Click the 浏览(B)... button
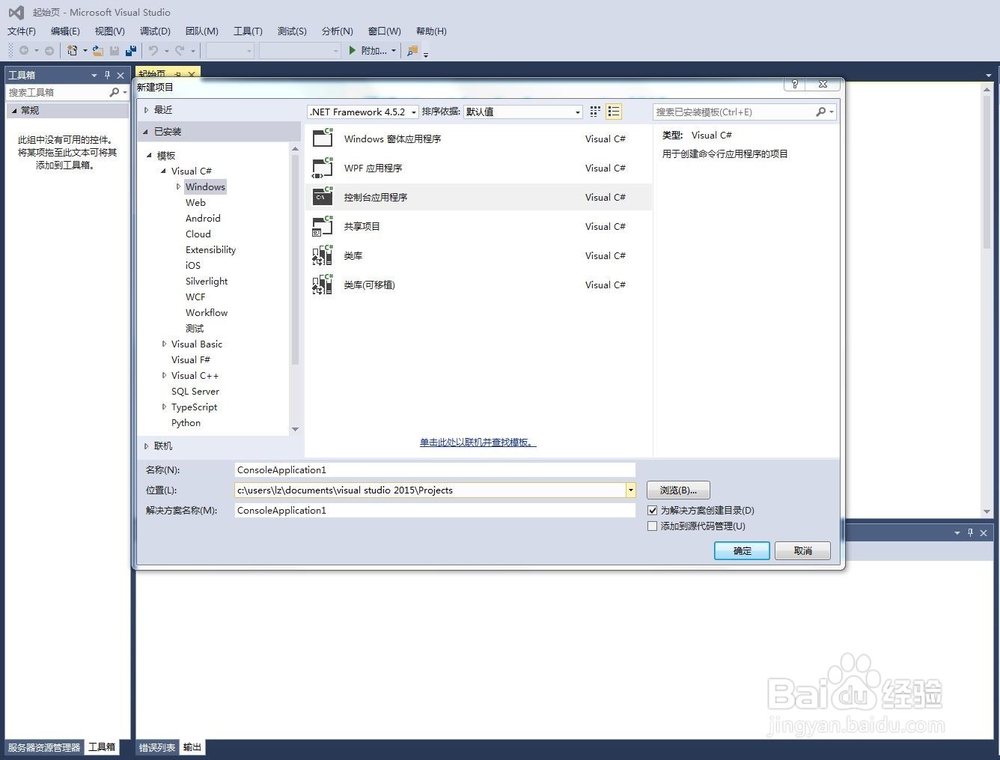 coord(678,490)
